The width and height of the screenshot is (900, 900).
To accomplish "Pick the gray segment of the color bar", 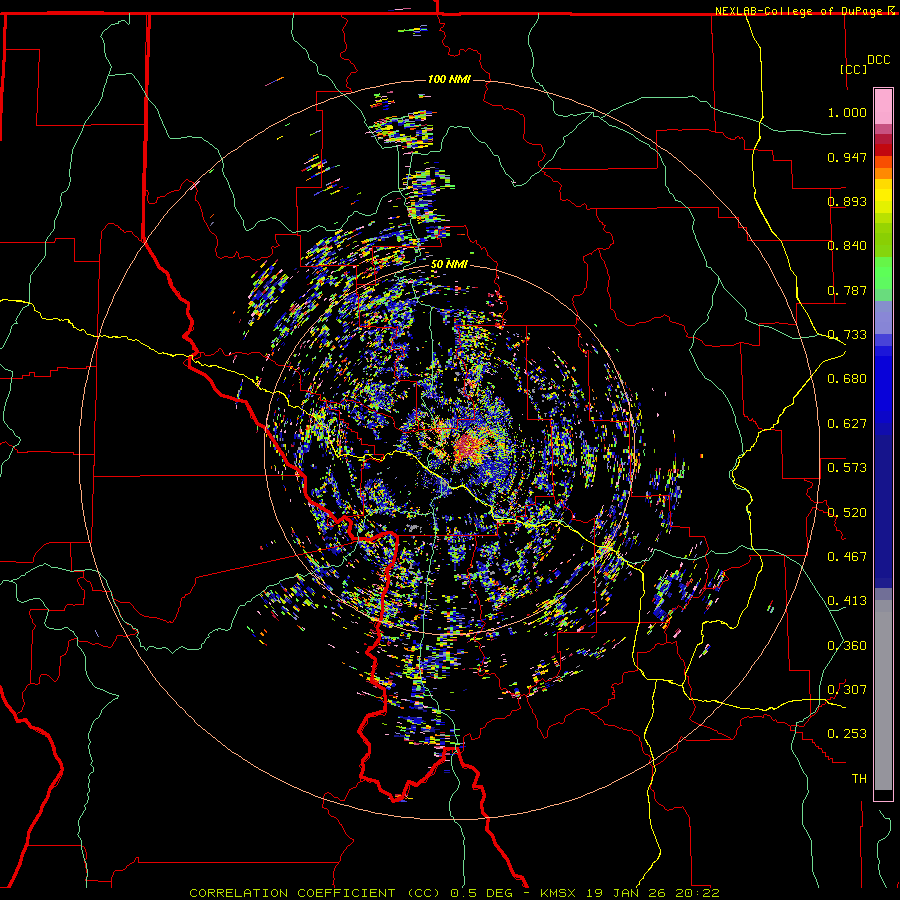I will coord(883,695).
